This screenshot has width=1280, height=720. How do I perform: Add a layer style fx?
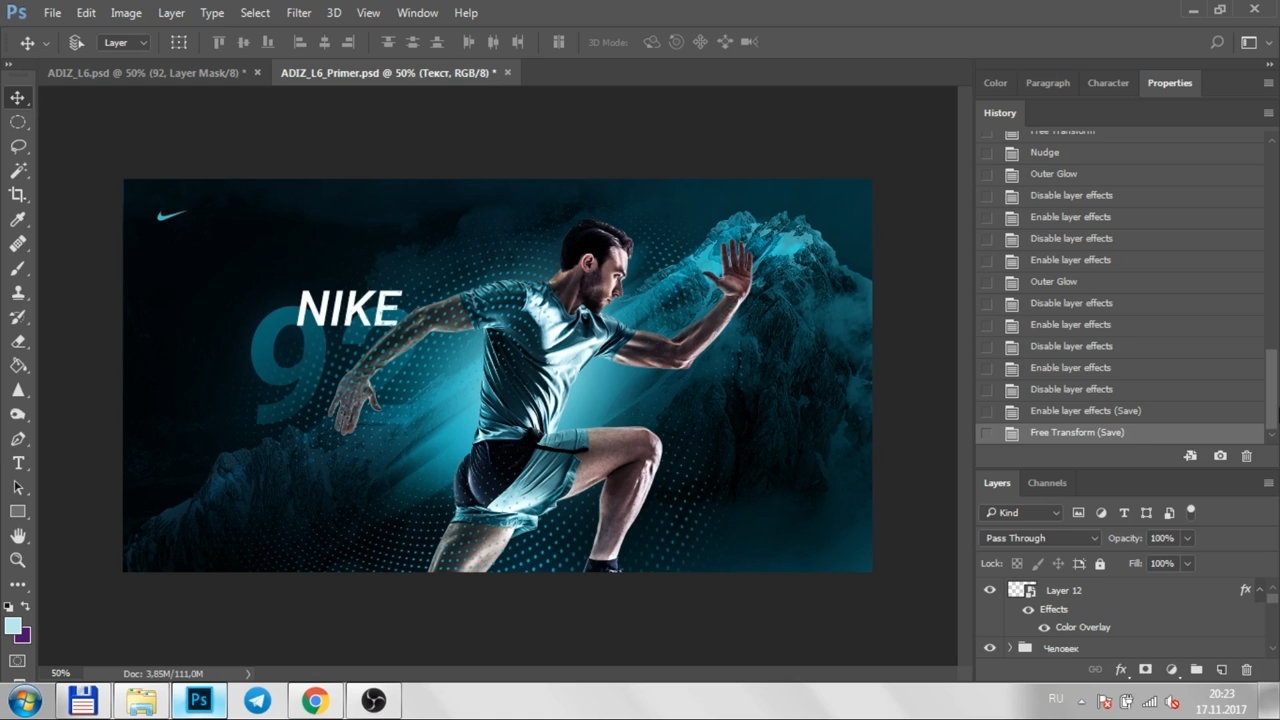1121,669
